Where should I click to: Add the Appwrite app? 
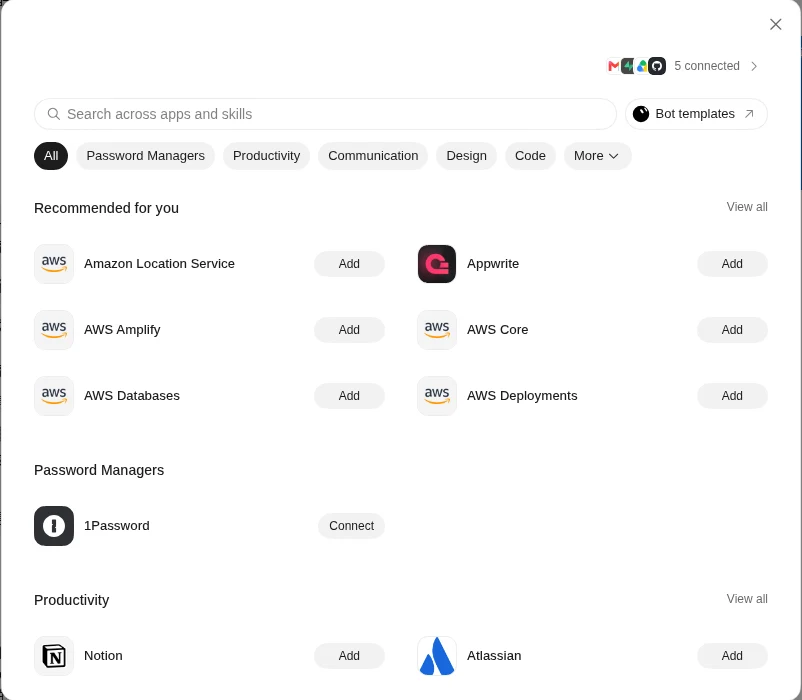pyautogui.click(x=732, y=264)
